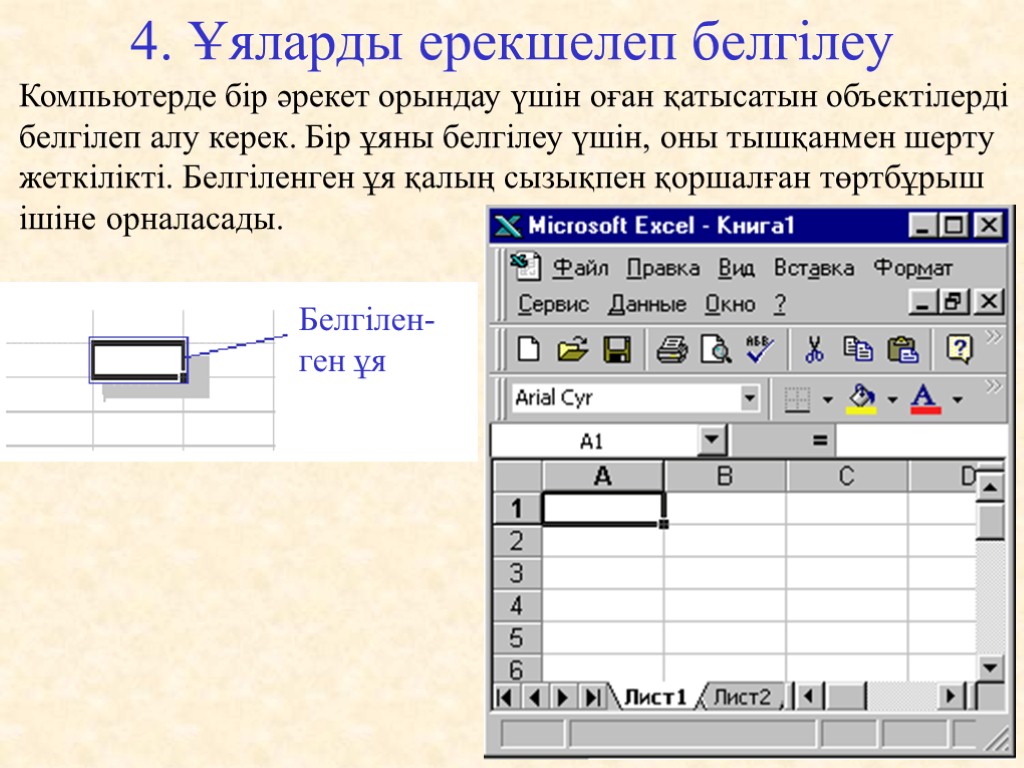Open Borders dropdown arrow

pyautogui.click(x=827, y=400)
